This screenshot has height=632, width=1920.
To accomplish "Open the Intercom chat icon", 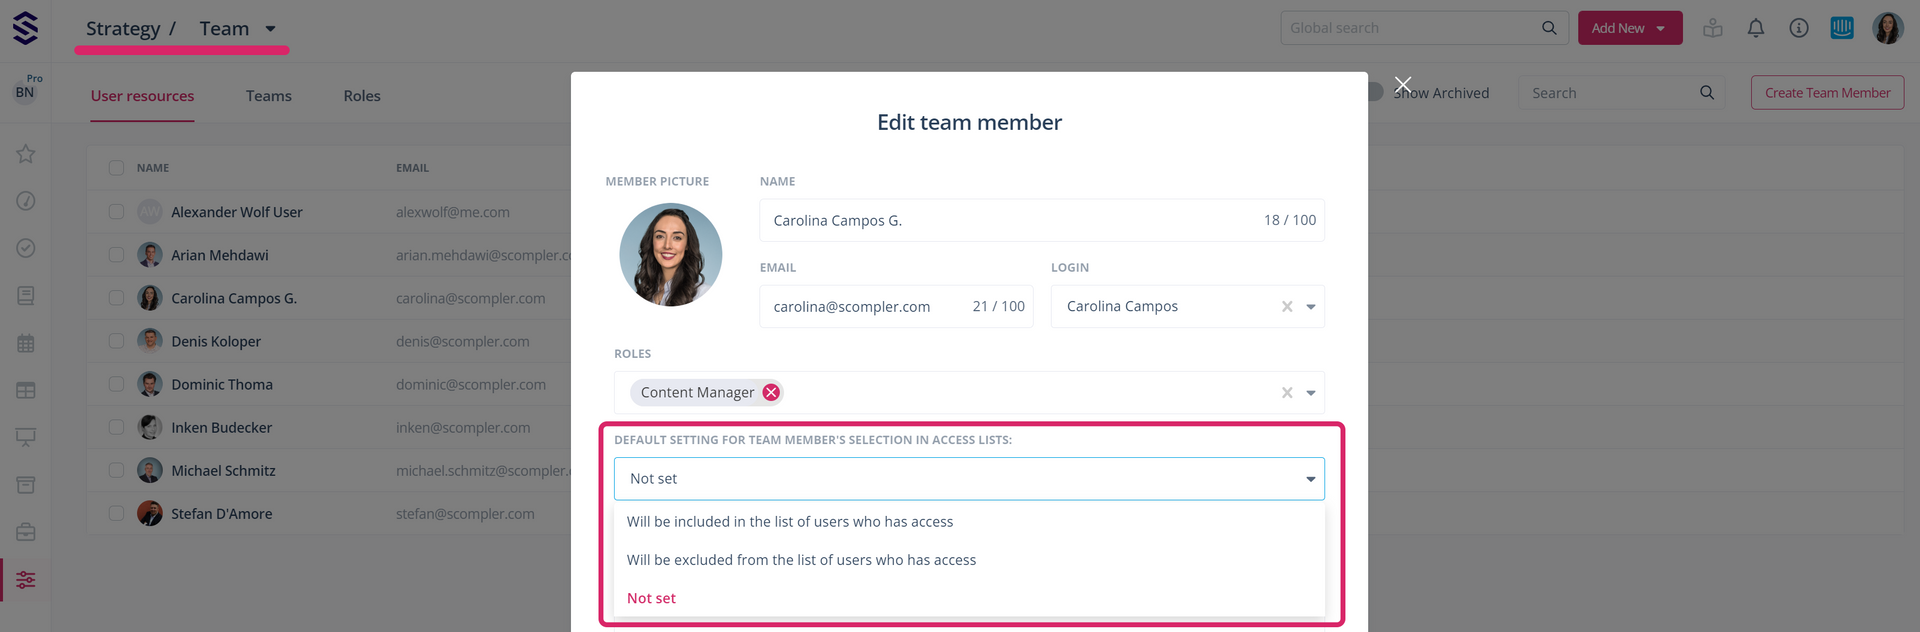I will click(x=1841, y=28).
